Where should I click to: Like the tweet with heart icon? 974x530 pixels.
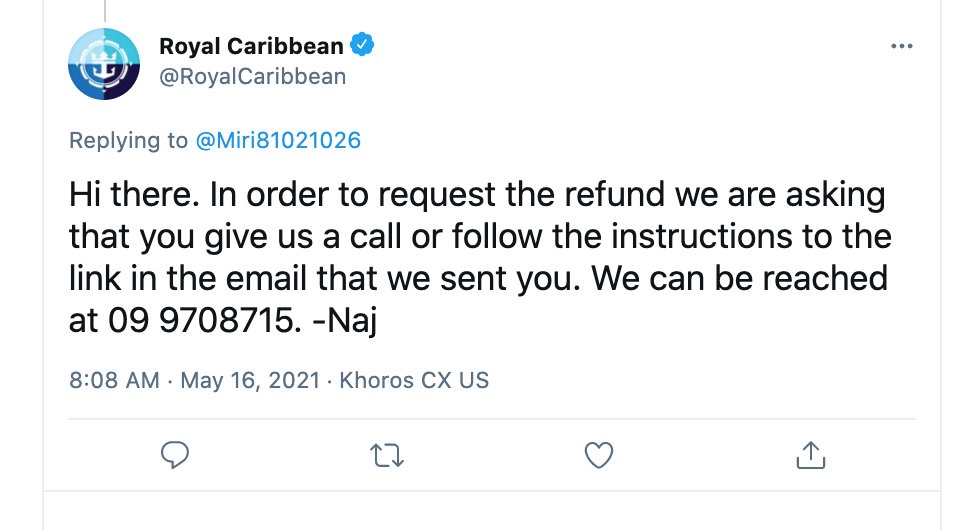(598, 456)
